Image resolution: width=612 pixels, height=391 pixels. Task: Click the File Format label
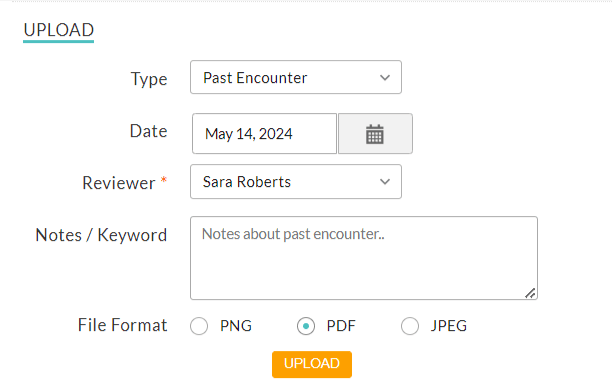click(123, 325)
